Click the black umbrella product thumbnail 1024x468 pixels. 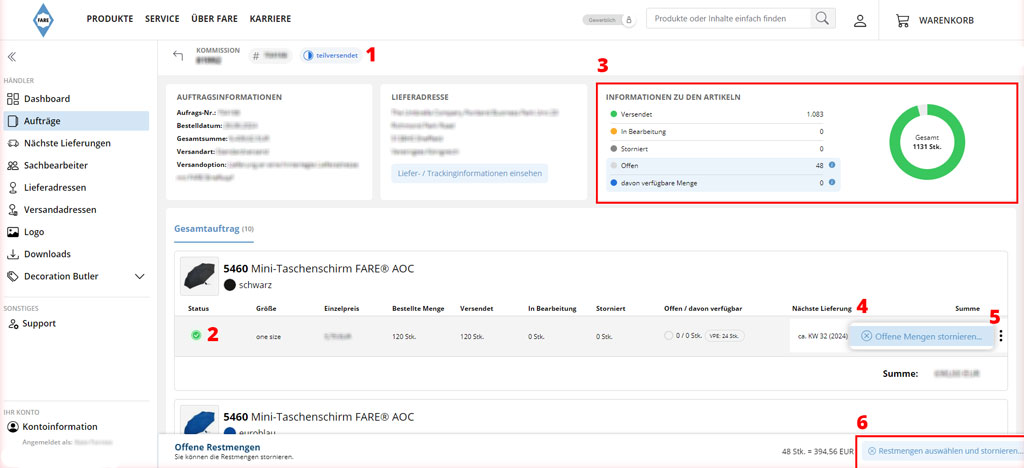197,276
